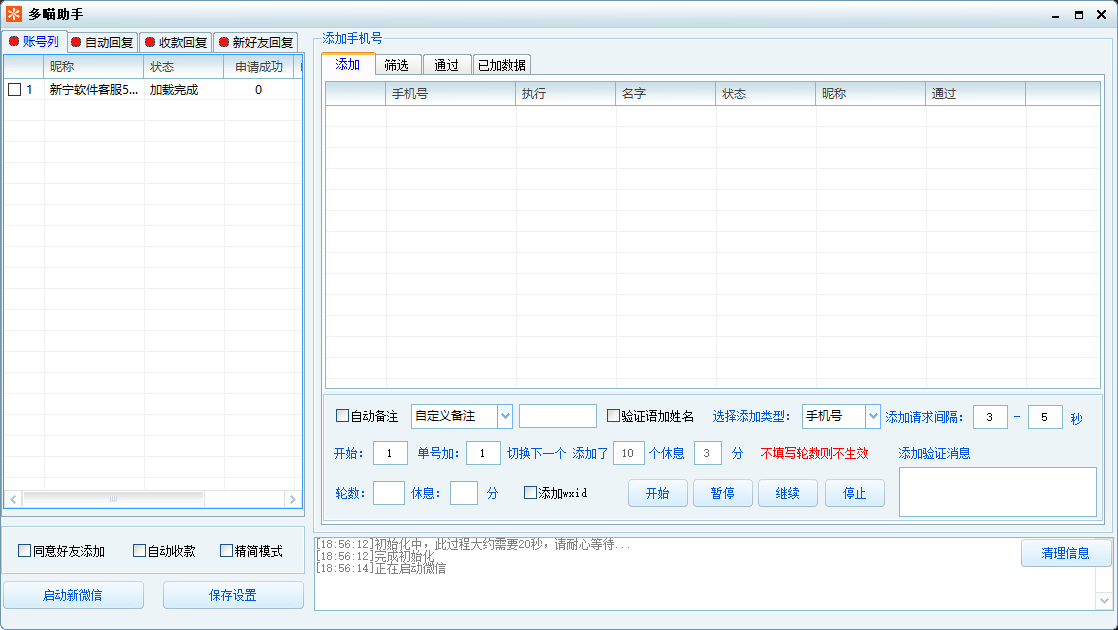Toggle the 同意好友添加 checkbox
Viewport: 1118px width, 630px height.
(x=25, y=551)
